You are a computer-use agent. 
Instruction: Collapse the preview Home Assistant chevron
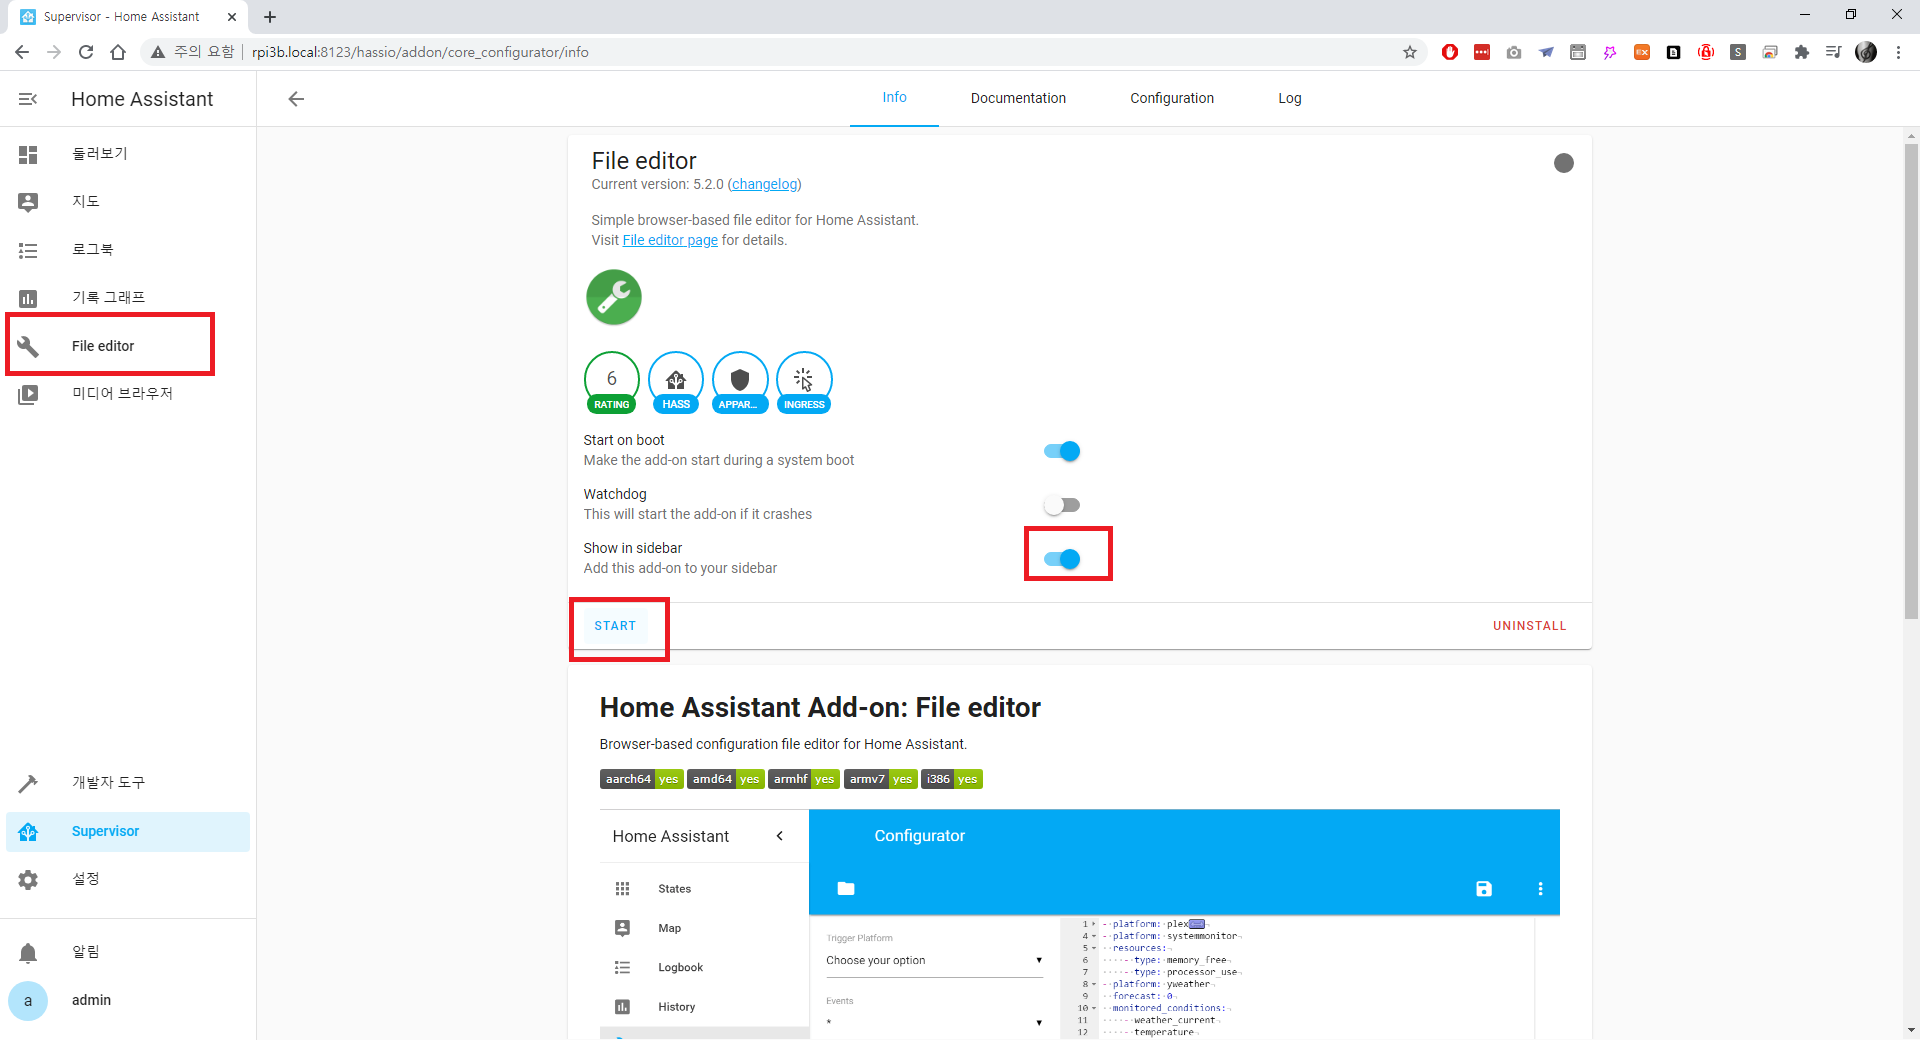780,836
